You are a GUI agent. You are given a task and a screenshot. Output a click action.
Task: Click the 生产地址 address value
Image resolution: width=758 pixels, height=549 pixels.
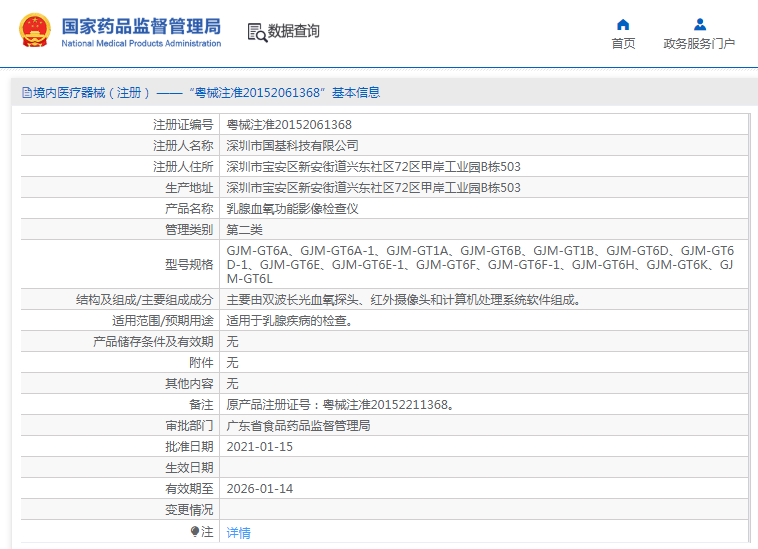pos(373,188)
